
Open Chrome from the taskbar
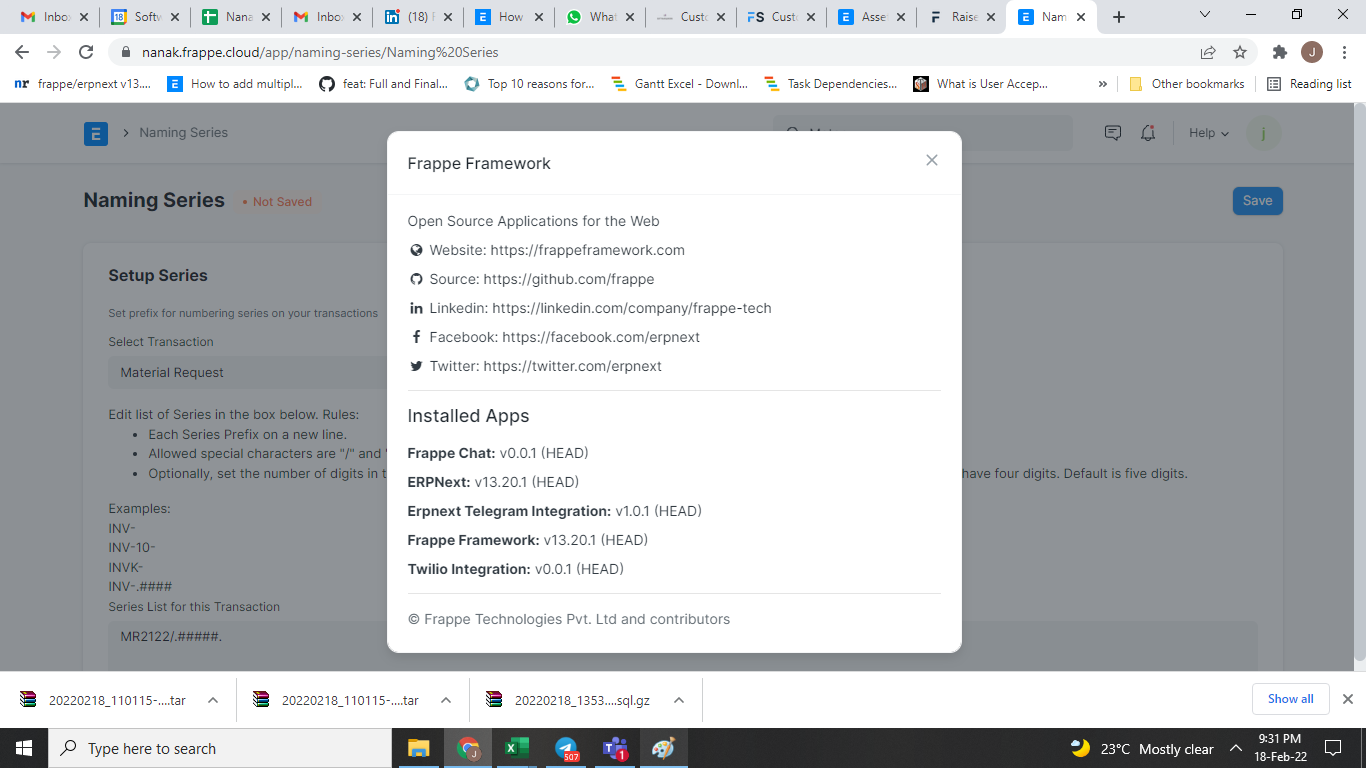pos(468,747)
